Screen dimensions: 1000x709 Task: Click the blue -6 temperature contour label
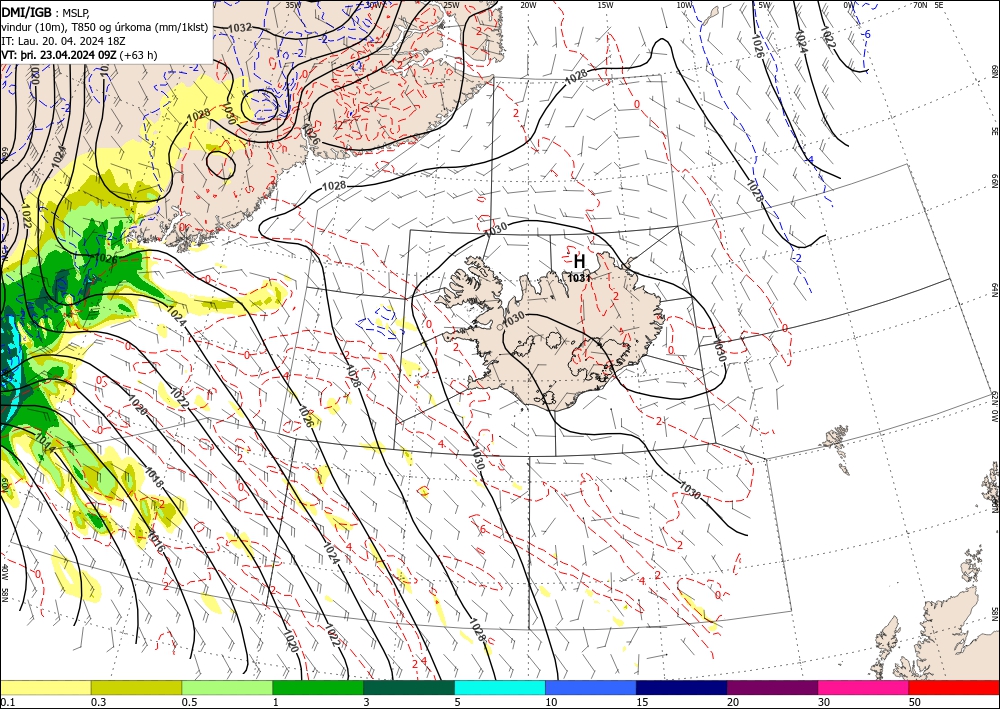[866, 35]
